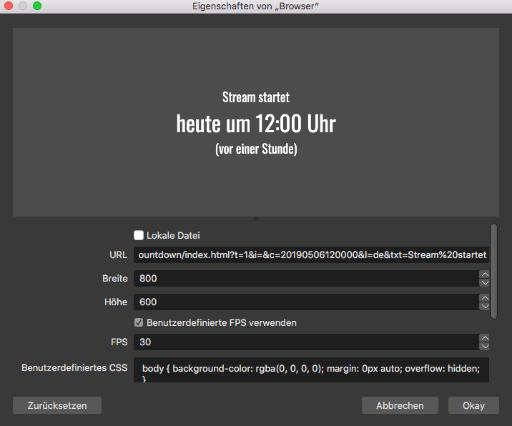Image resolution: width=512 pixels, height=426 pixels.
Task: Toggle Benutzerdefinierte FPS verwenden checkbox
Action: 139,322
